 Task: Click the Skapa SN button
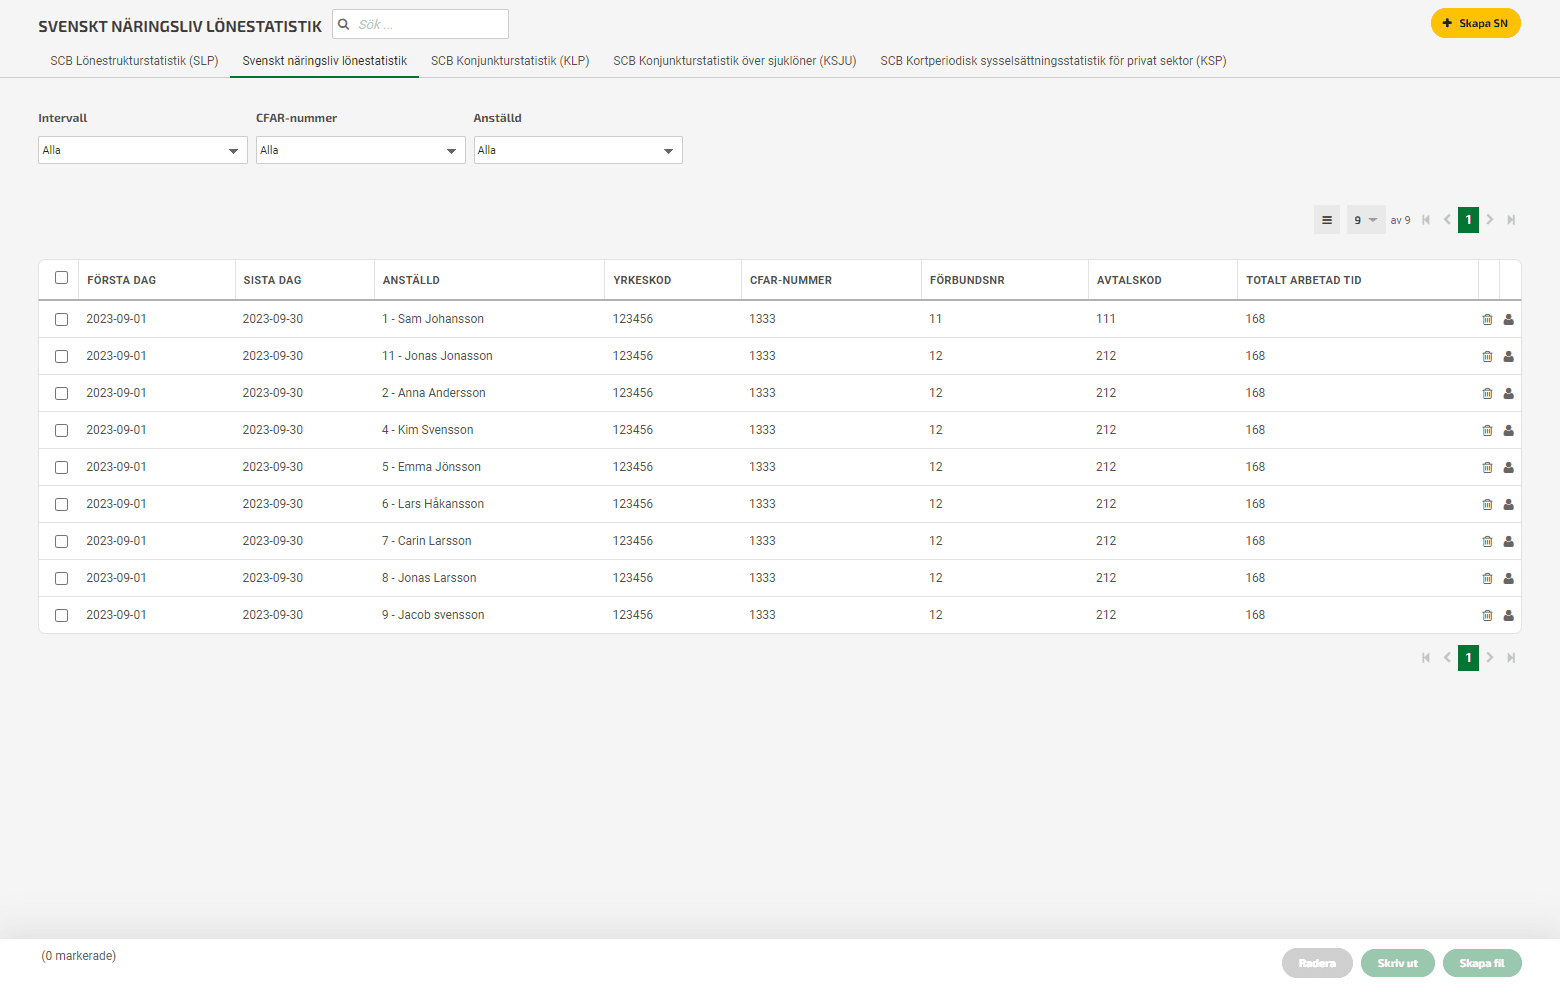point(1476,23)
